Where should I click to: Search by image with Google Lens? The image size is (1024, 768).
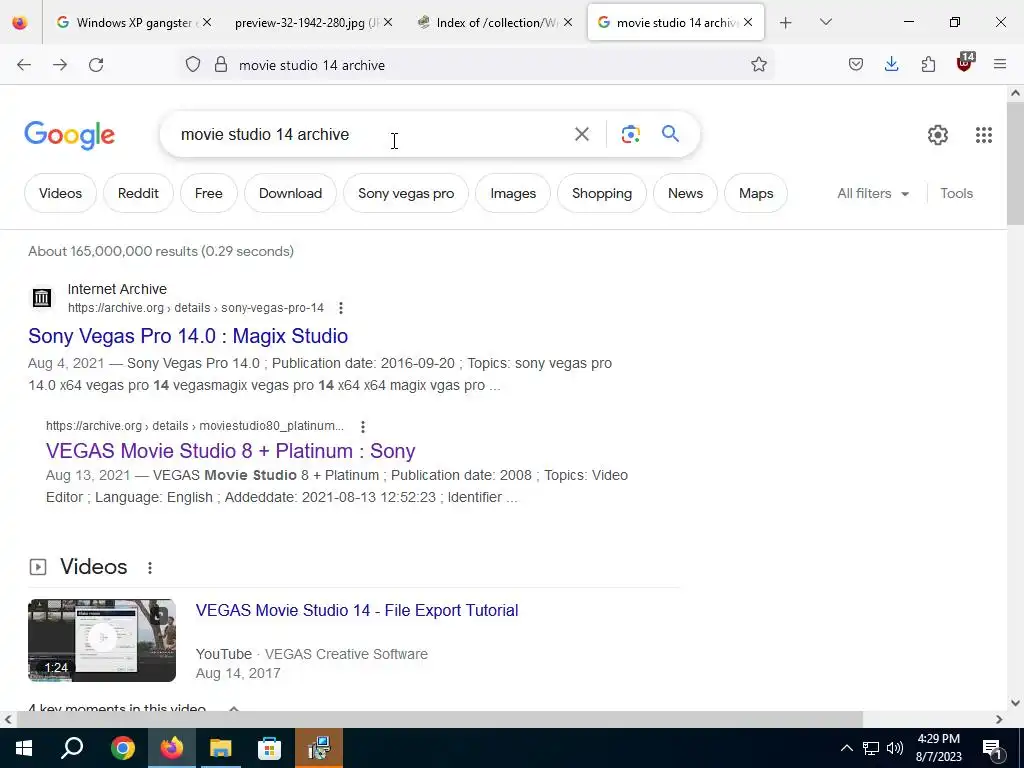click(x=630, y=135)
